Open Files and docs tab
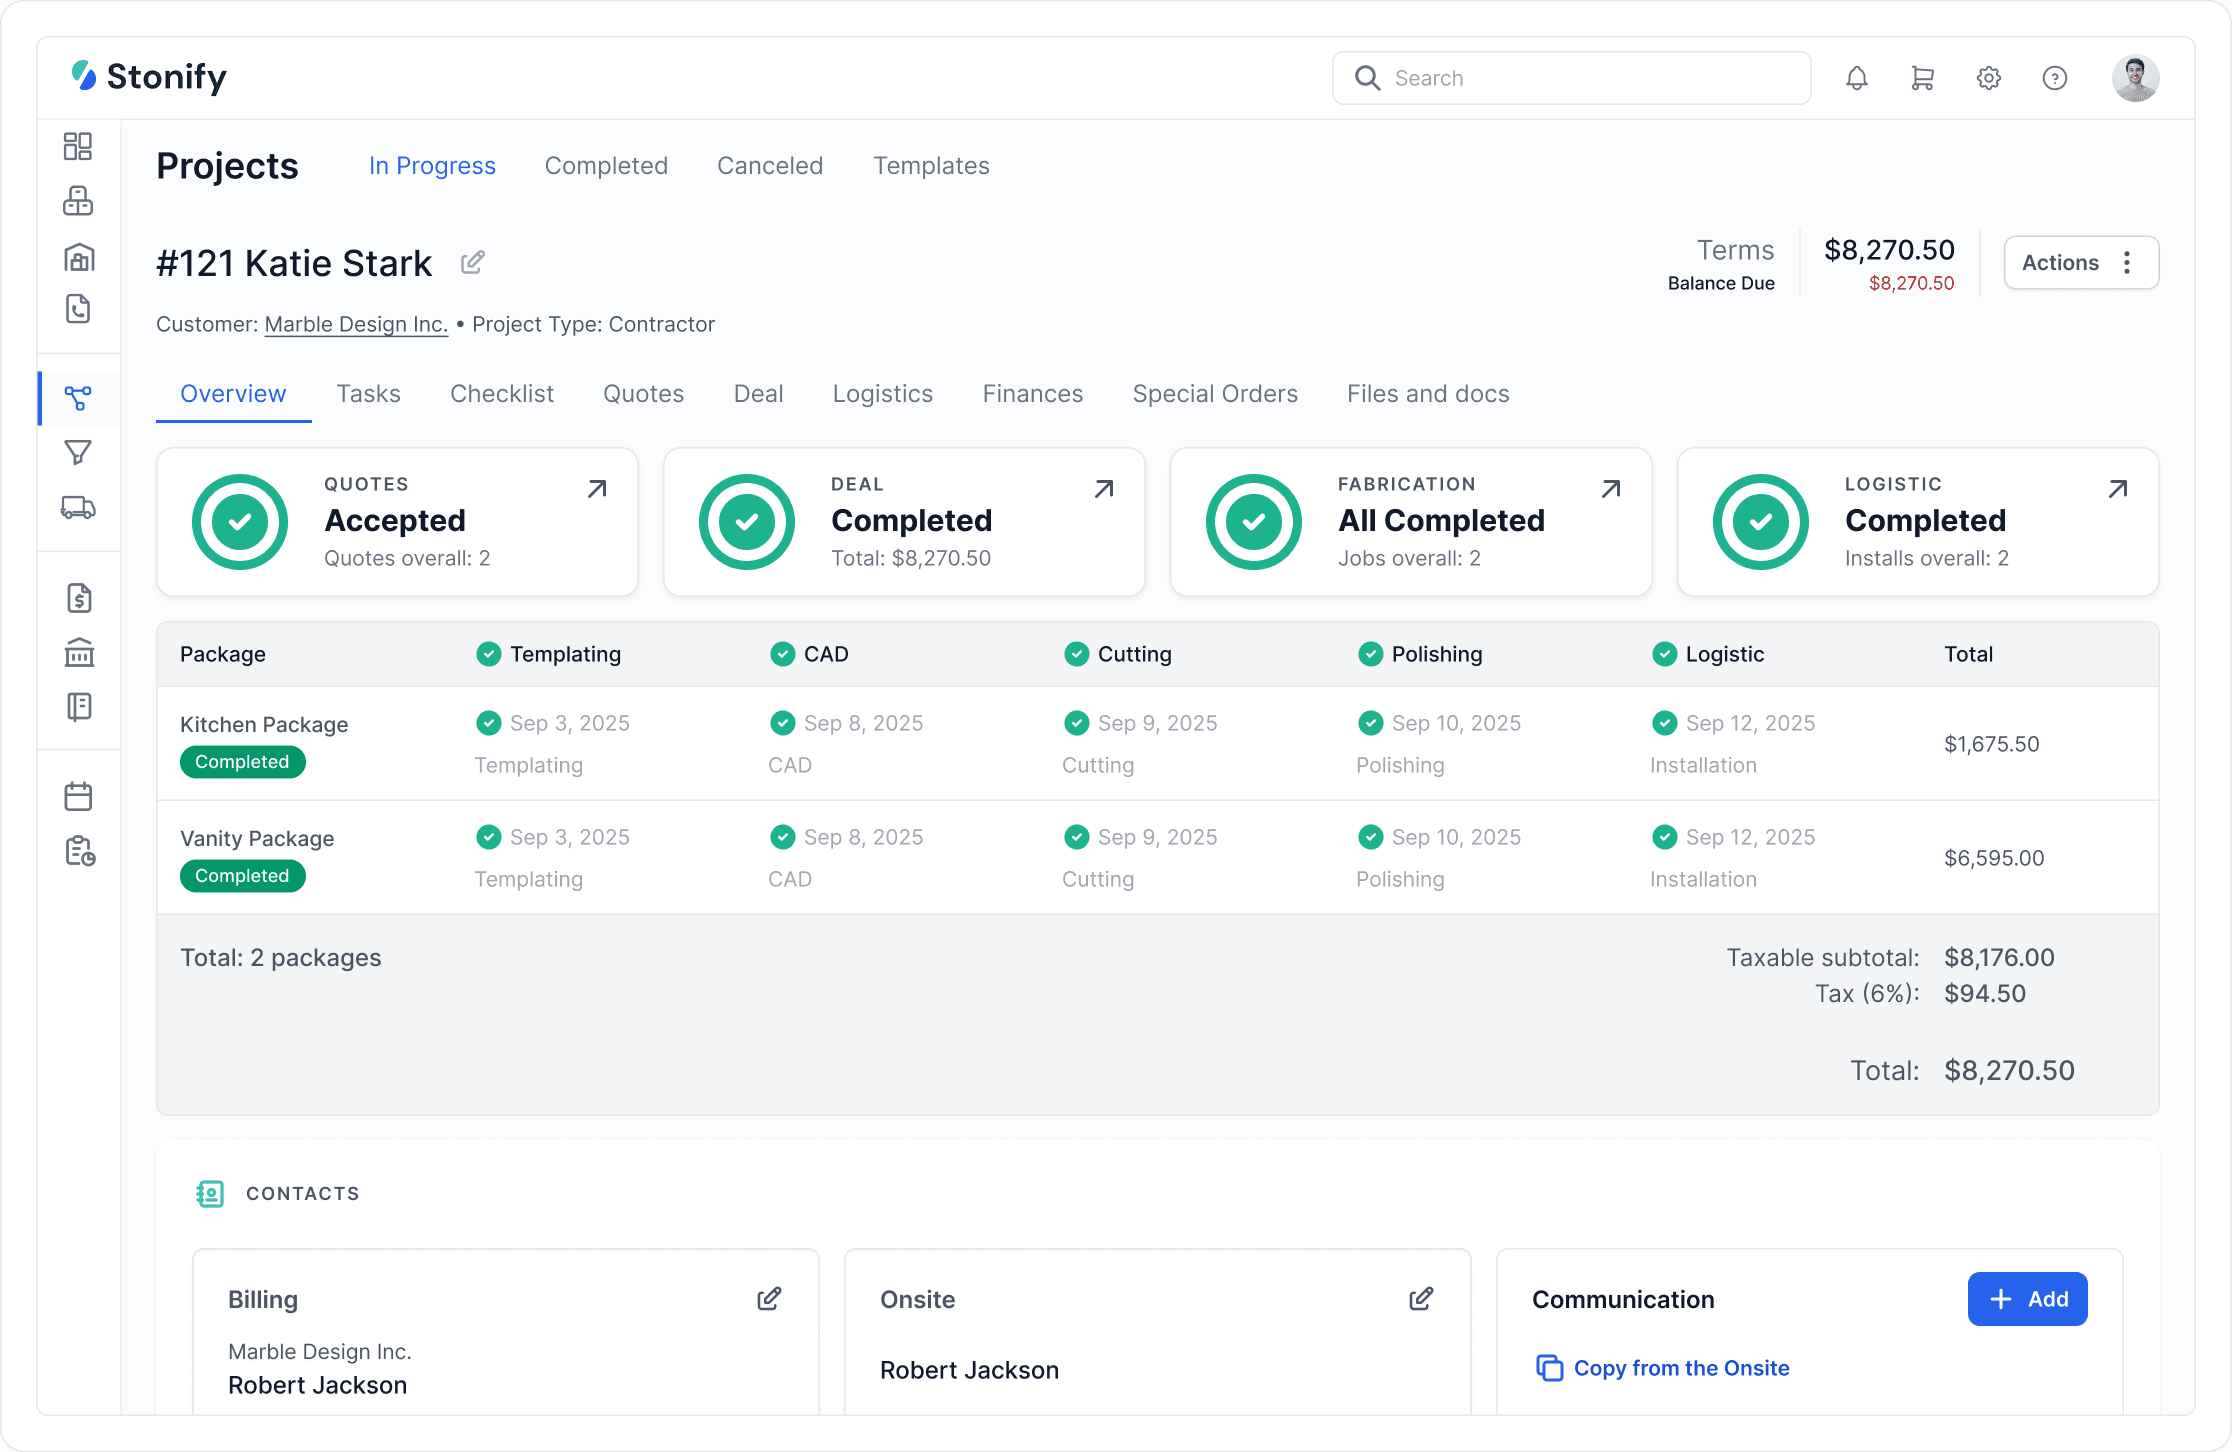 point(1428,394)
